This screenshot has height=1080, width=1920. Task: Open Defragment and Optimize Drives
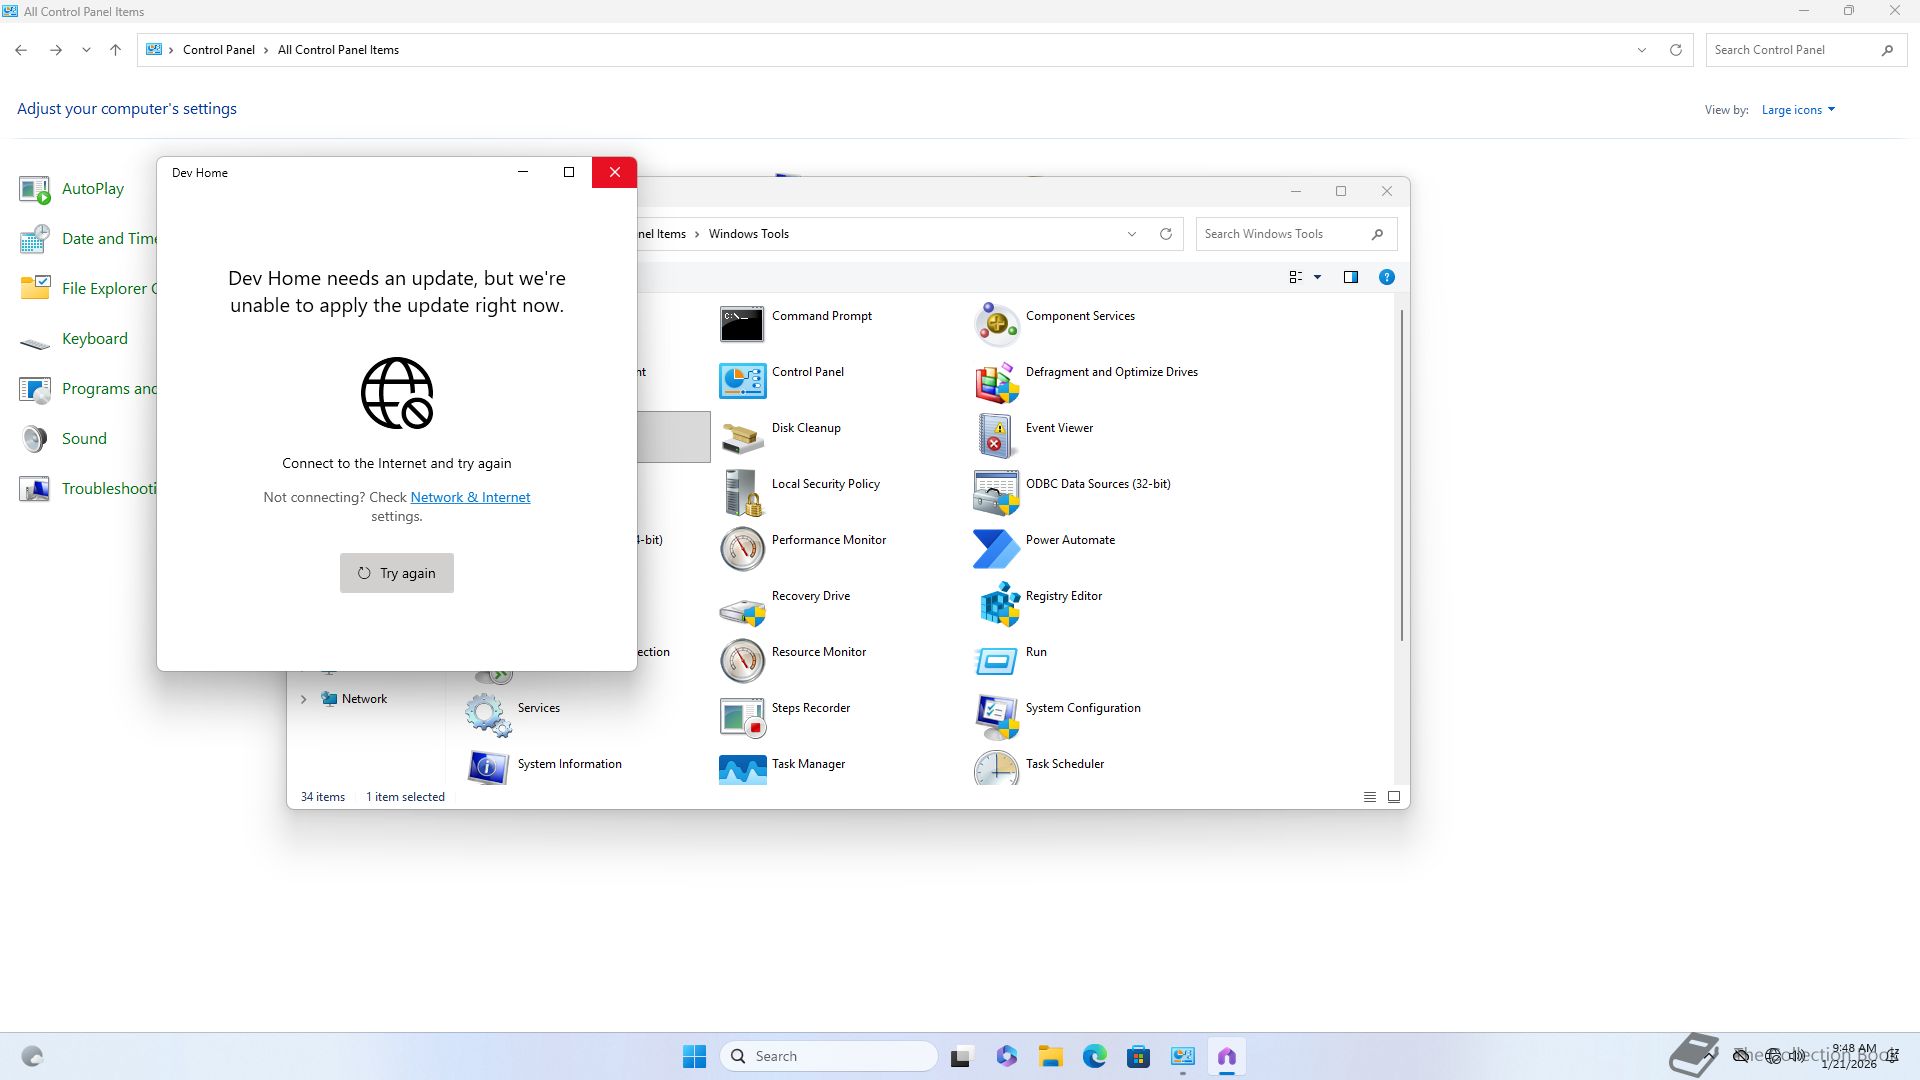click(997, 380)
